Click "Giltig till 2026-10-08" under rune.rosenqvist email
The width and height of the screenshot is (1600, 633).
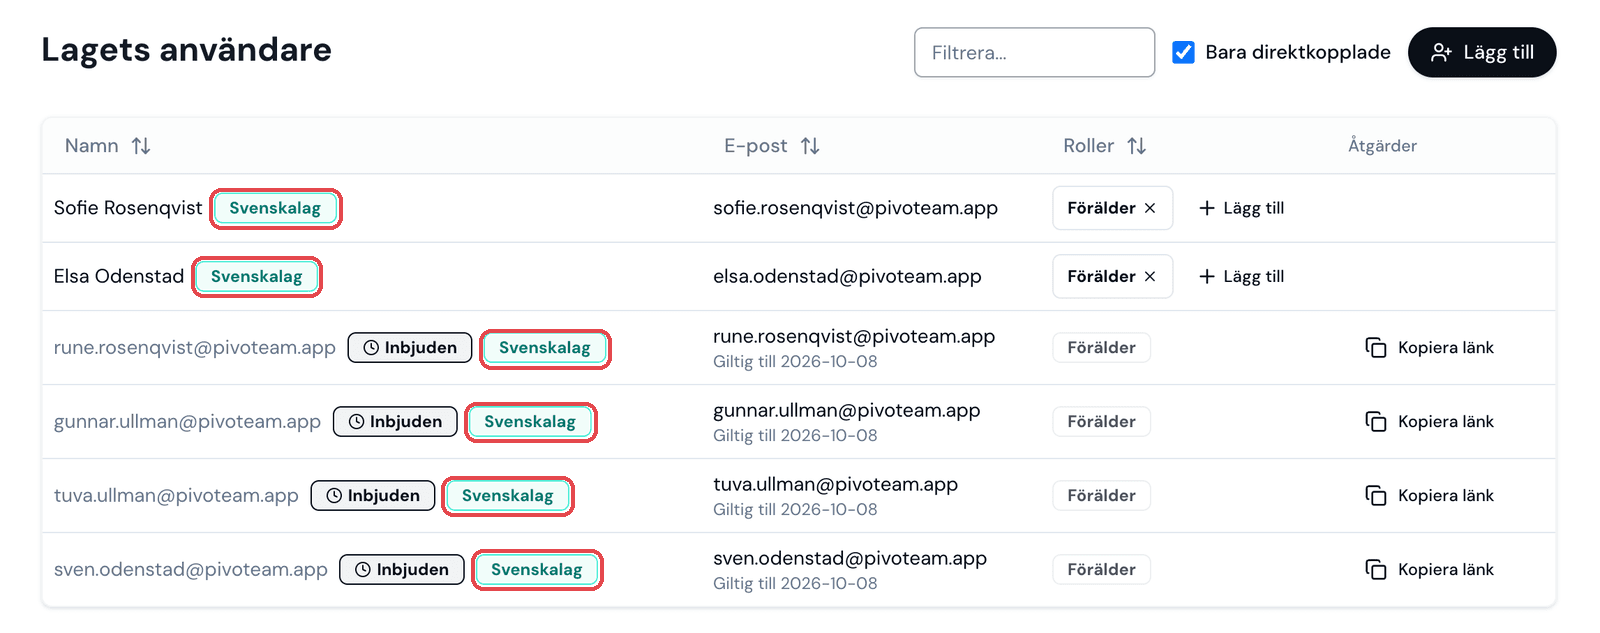pos(795,362)
